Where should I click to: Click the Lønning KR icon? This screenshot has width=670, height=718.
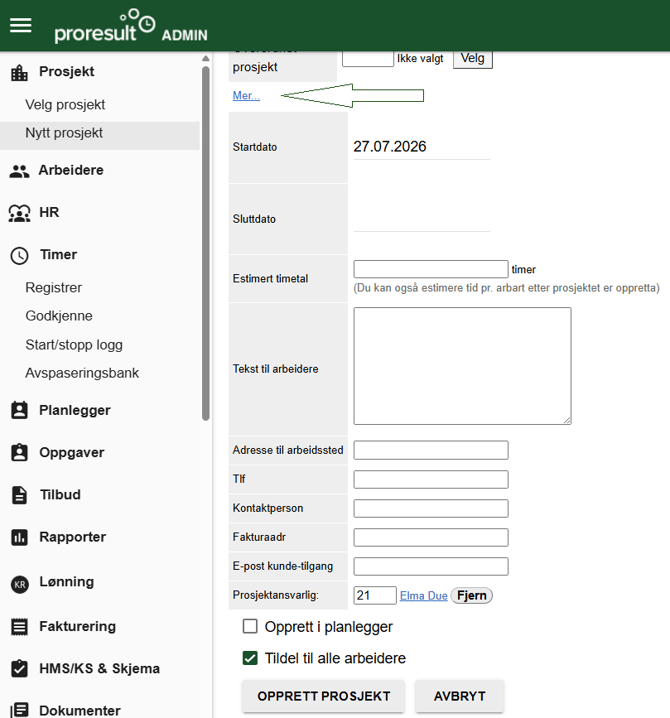20,584
